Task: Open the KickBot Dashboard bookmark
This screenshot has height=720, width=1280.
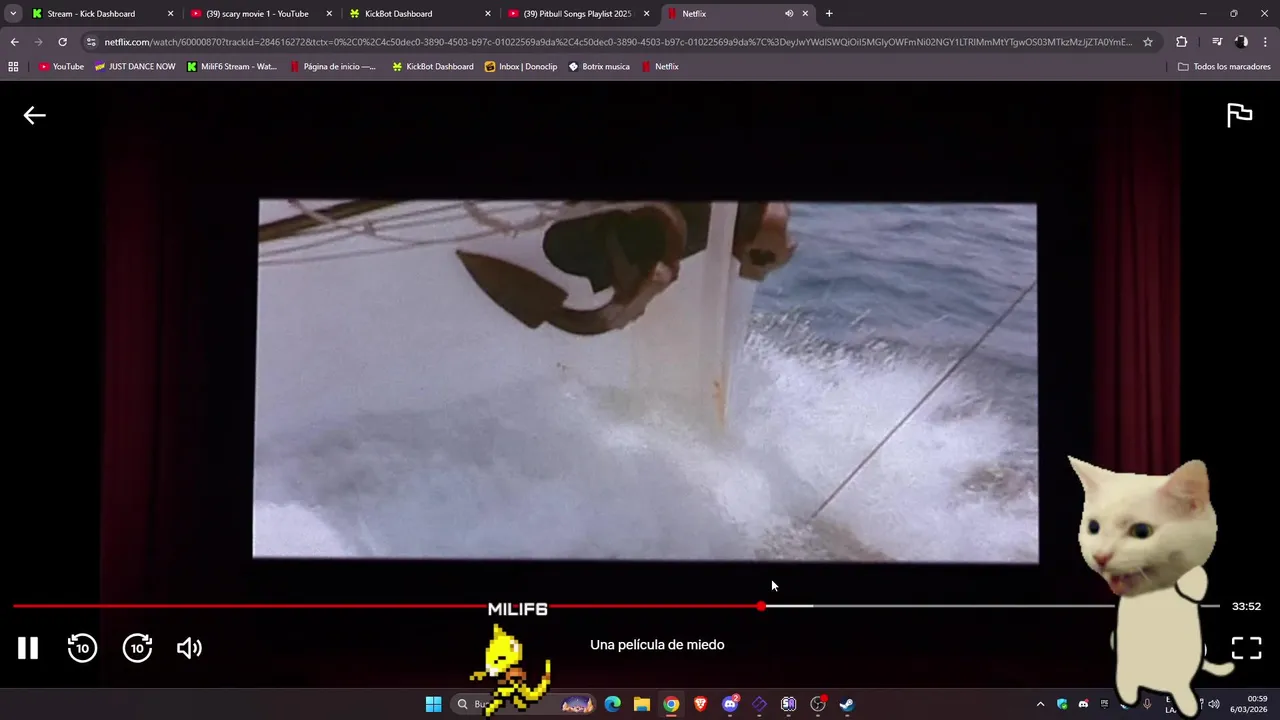Action: 433,67
